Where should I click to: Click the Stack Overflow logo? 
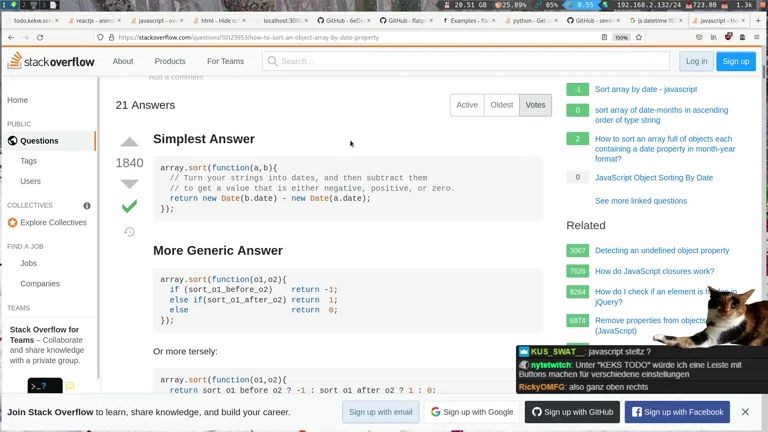click(51, 61)
